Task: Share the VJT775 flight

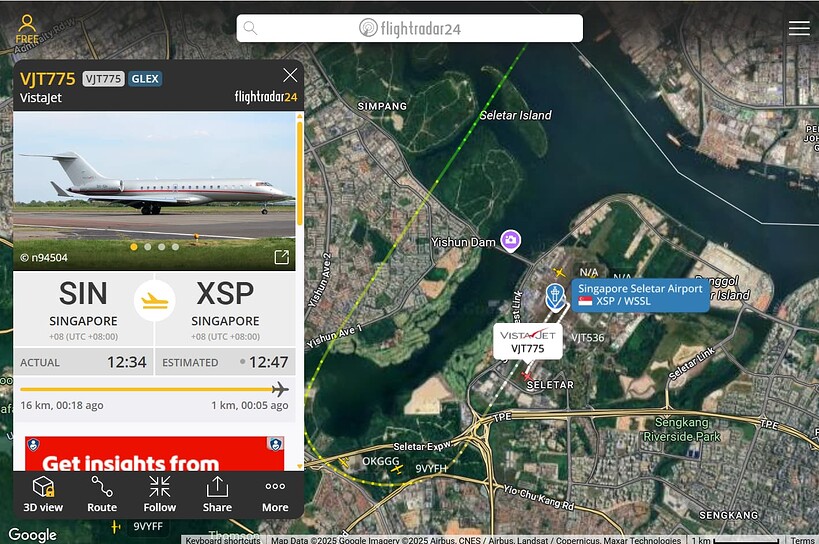Action: tap(217, 494)
